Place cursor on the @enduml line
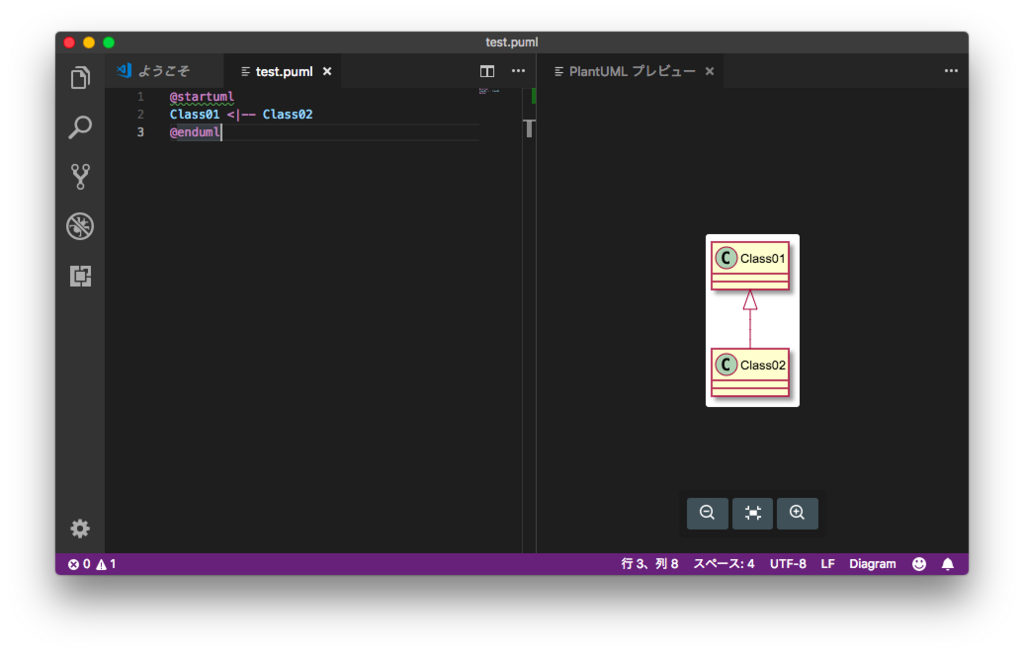 pyautogui.click(x=195, y=132)
